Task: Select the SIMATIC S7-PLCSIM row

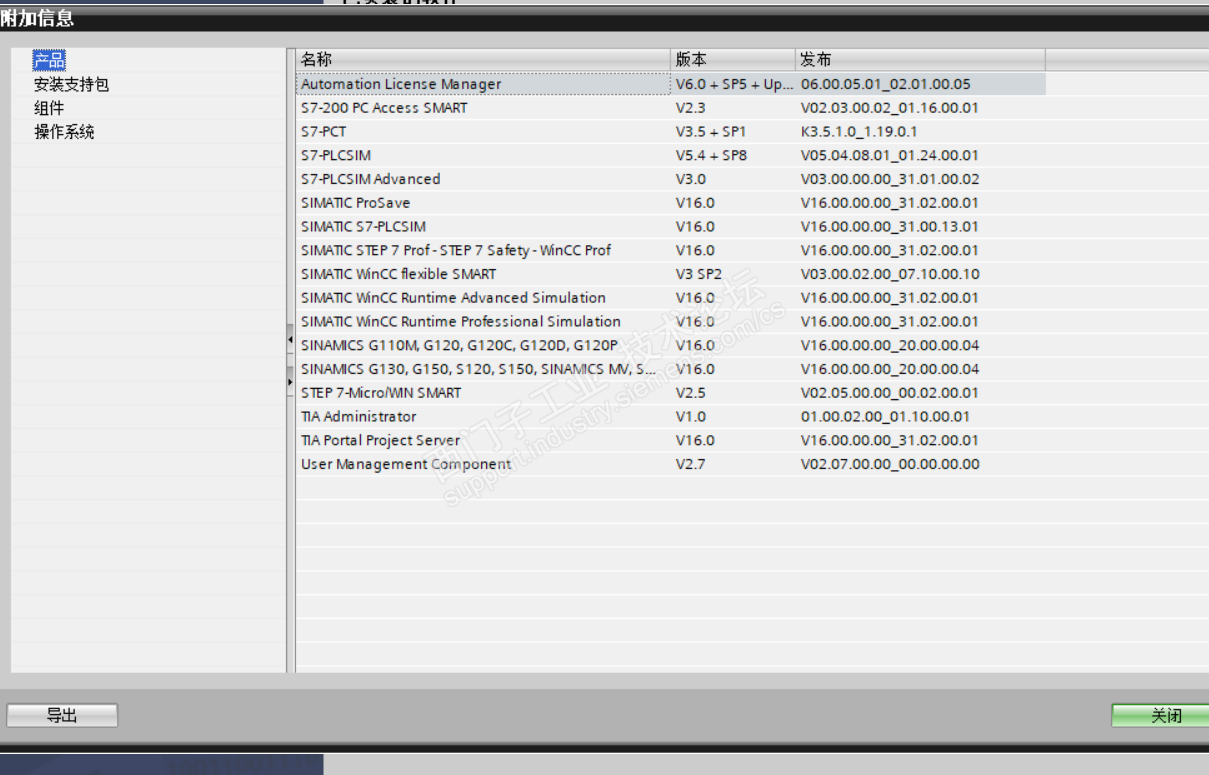Action: (x=671, y=227)
